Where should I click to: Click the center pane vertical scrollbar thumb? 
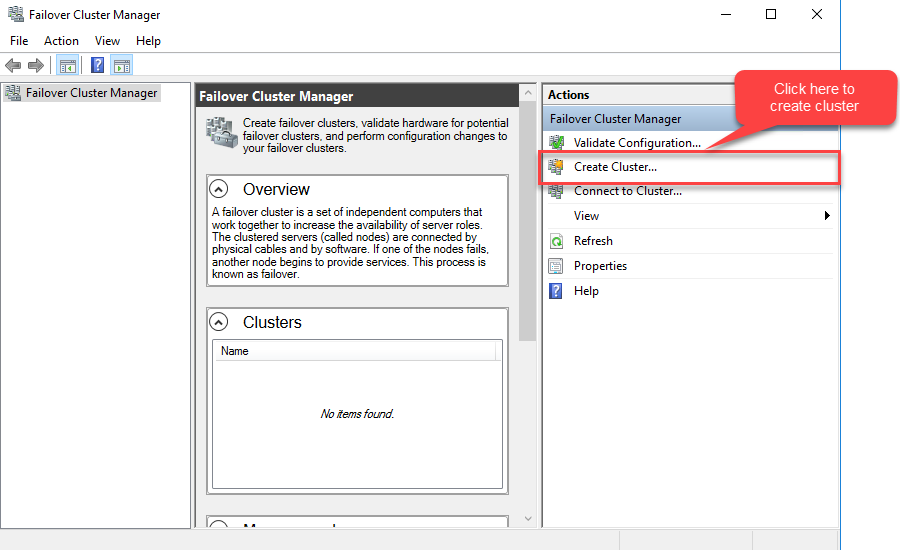tap(527, 222)
